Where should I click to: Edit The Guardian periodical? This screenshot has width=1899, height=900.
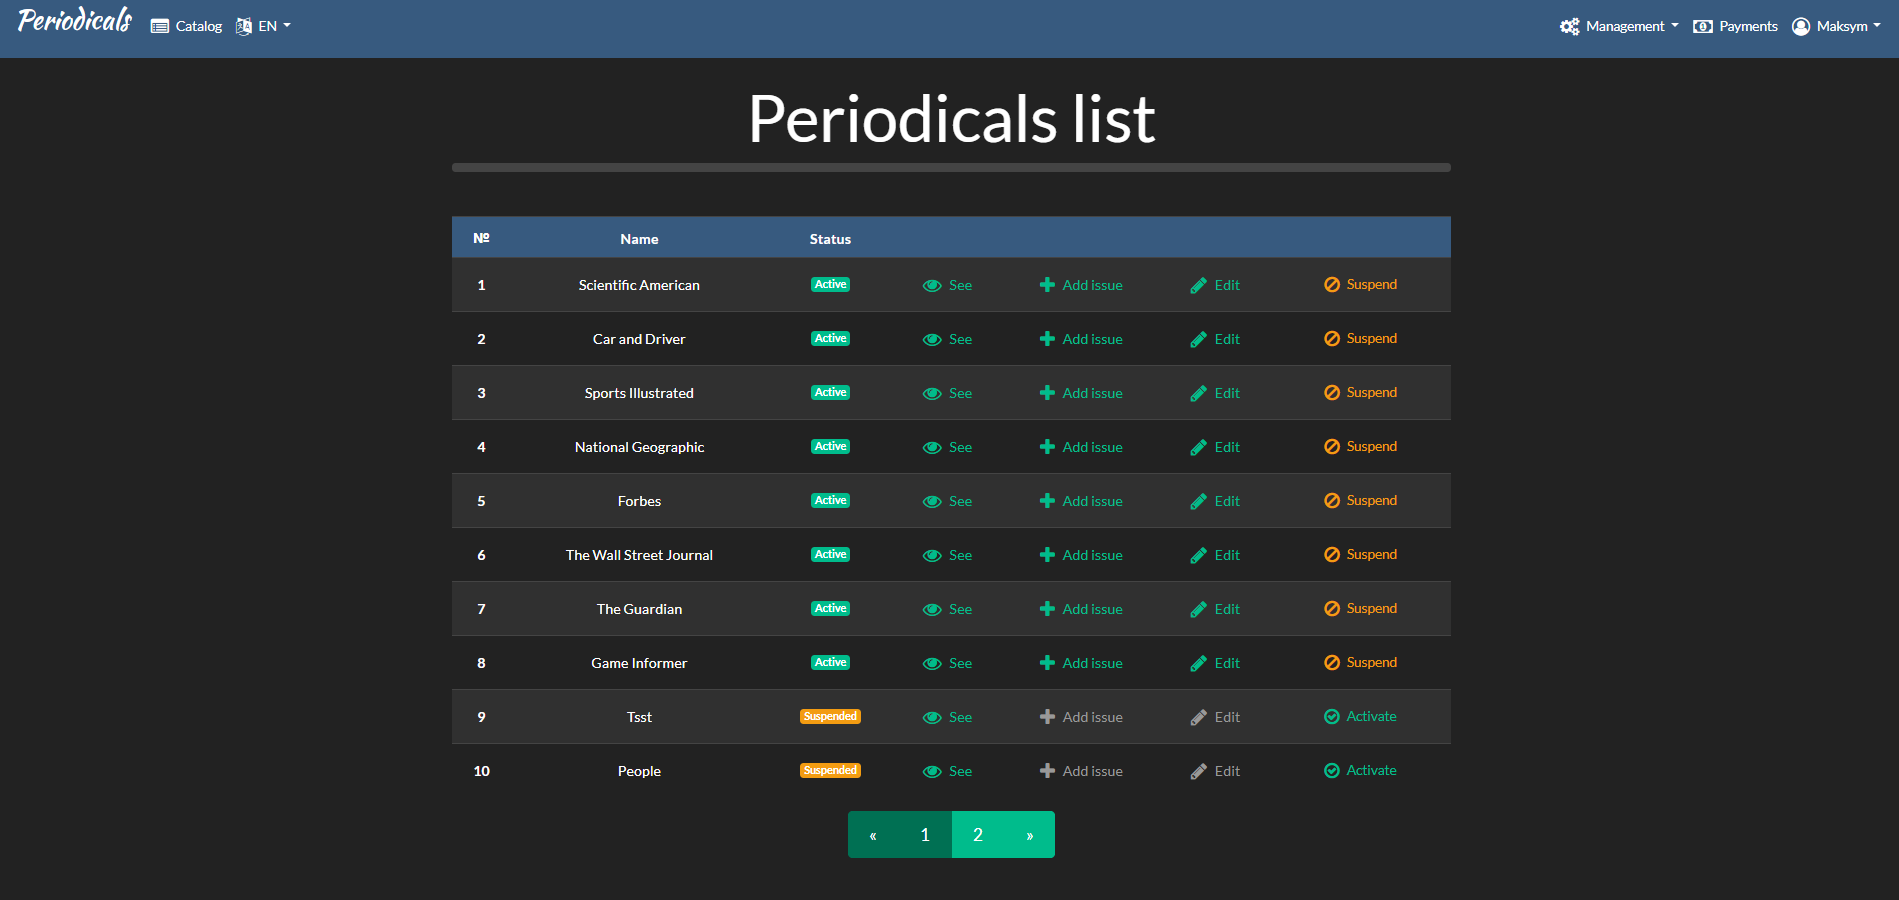click(1215, 609)
